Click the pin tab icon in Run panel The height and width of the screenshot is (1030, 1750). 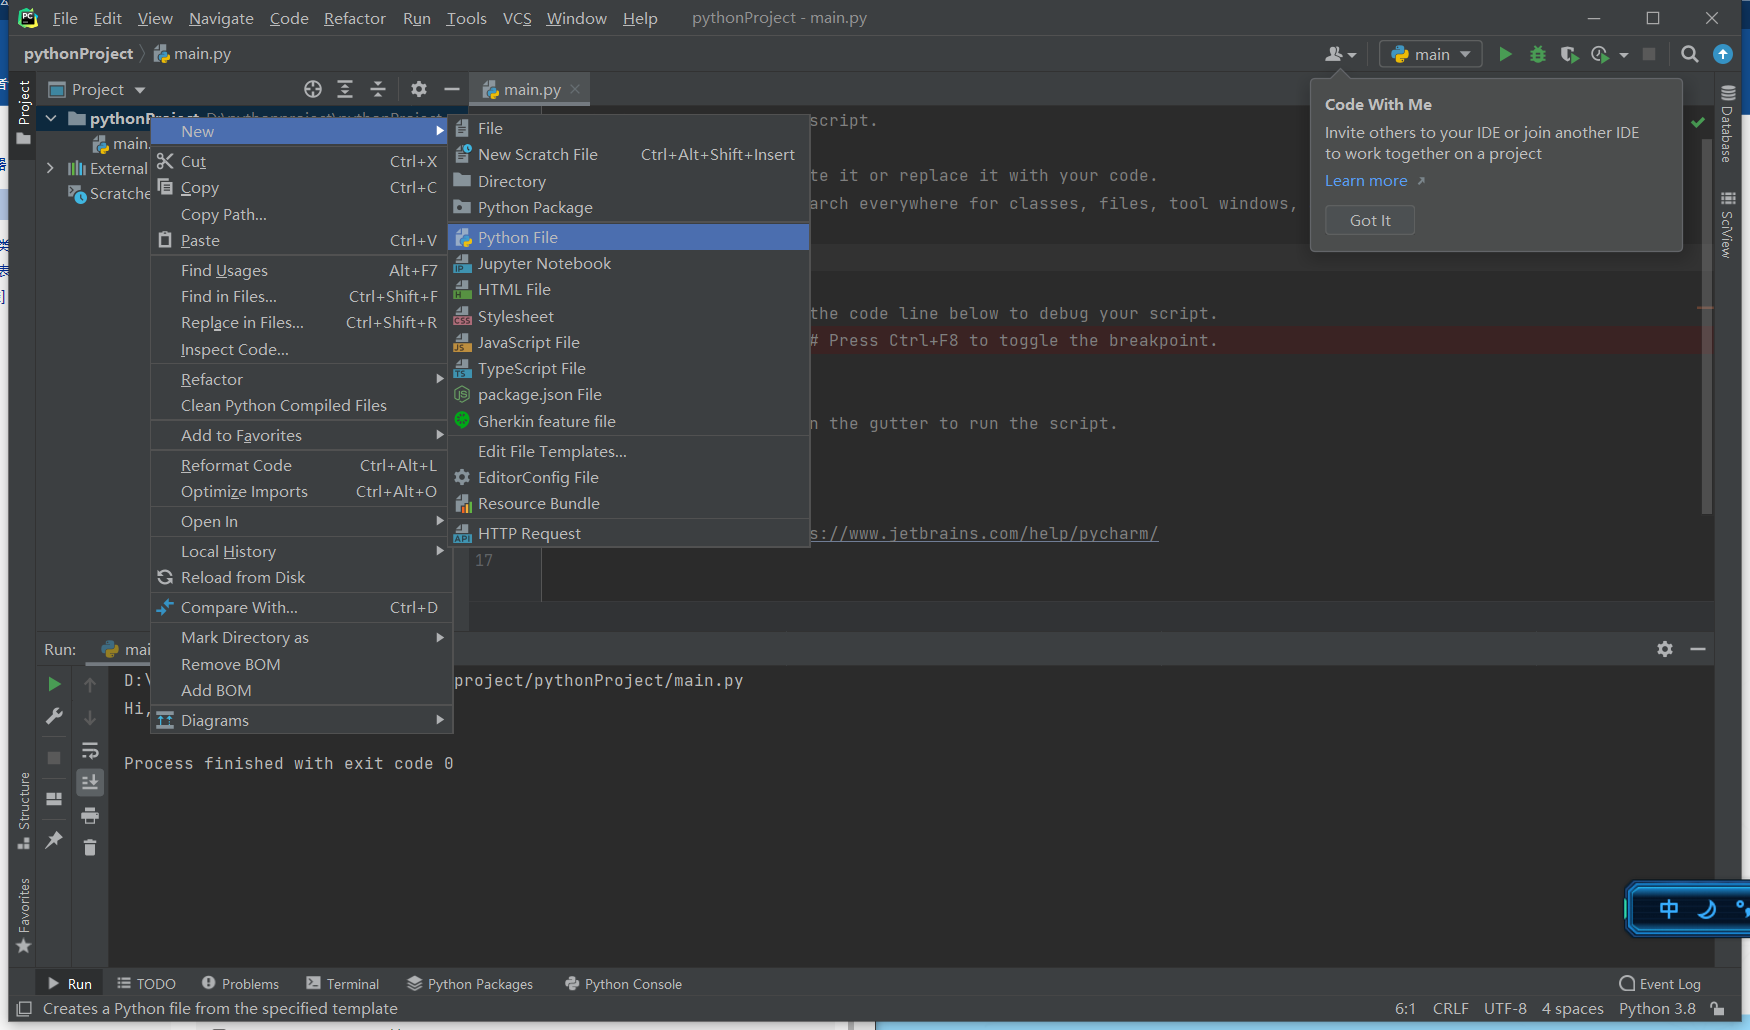pyautogui.click(x=54, y=840)
